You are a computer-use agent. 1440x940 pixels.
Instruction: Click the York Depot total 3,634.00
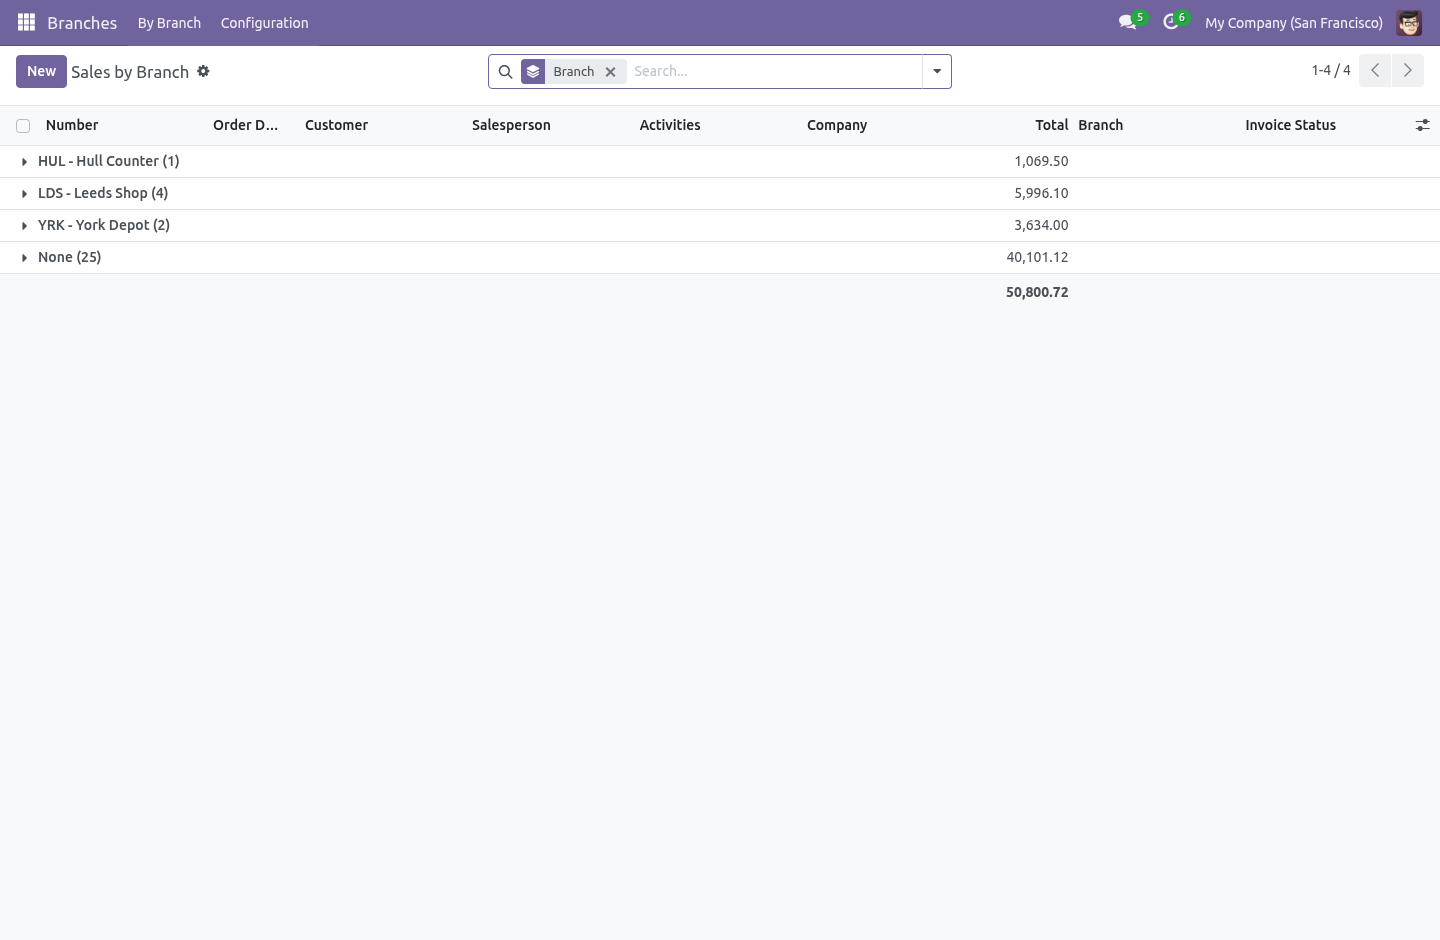(x=1041, y=225)
